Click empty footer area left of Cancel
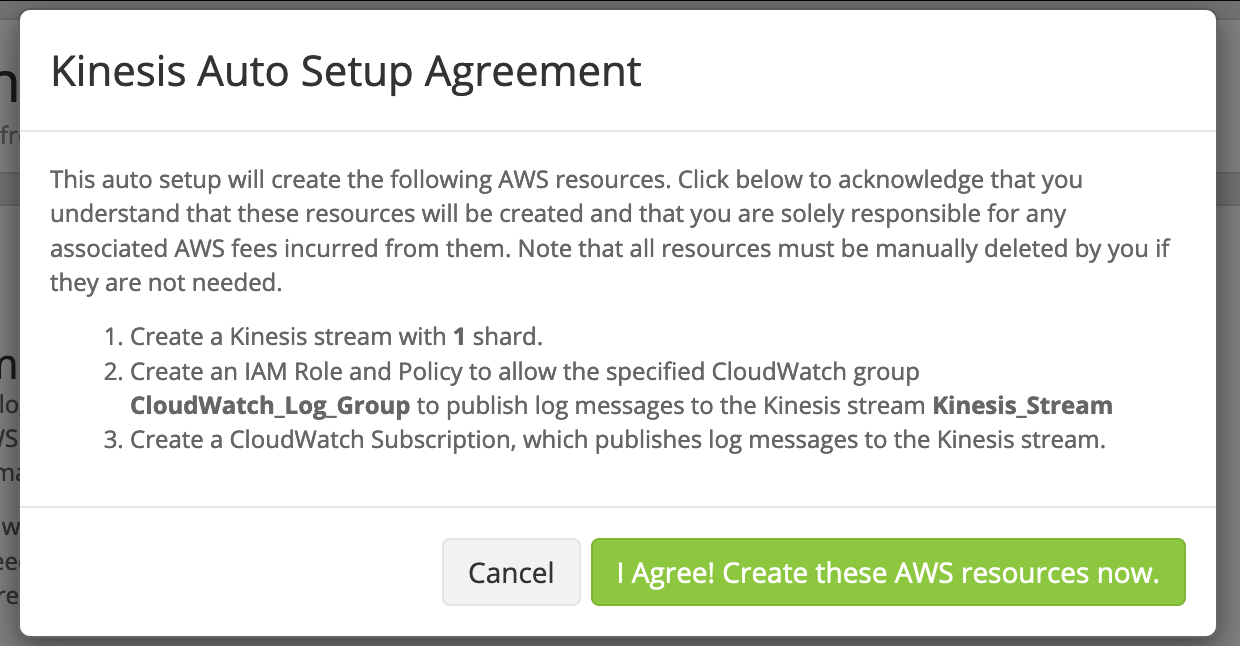1240x646 pixels. (230, 573)
